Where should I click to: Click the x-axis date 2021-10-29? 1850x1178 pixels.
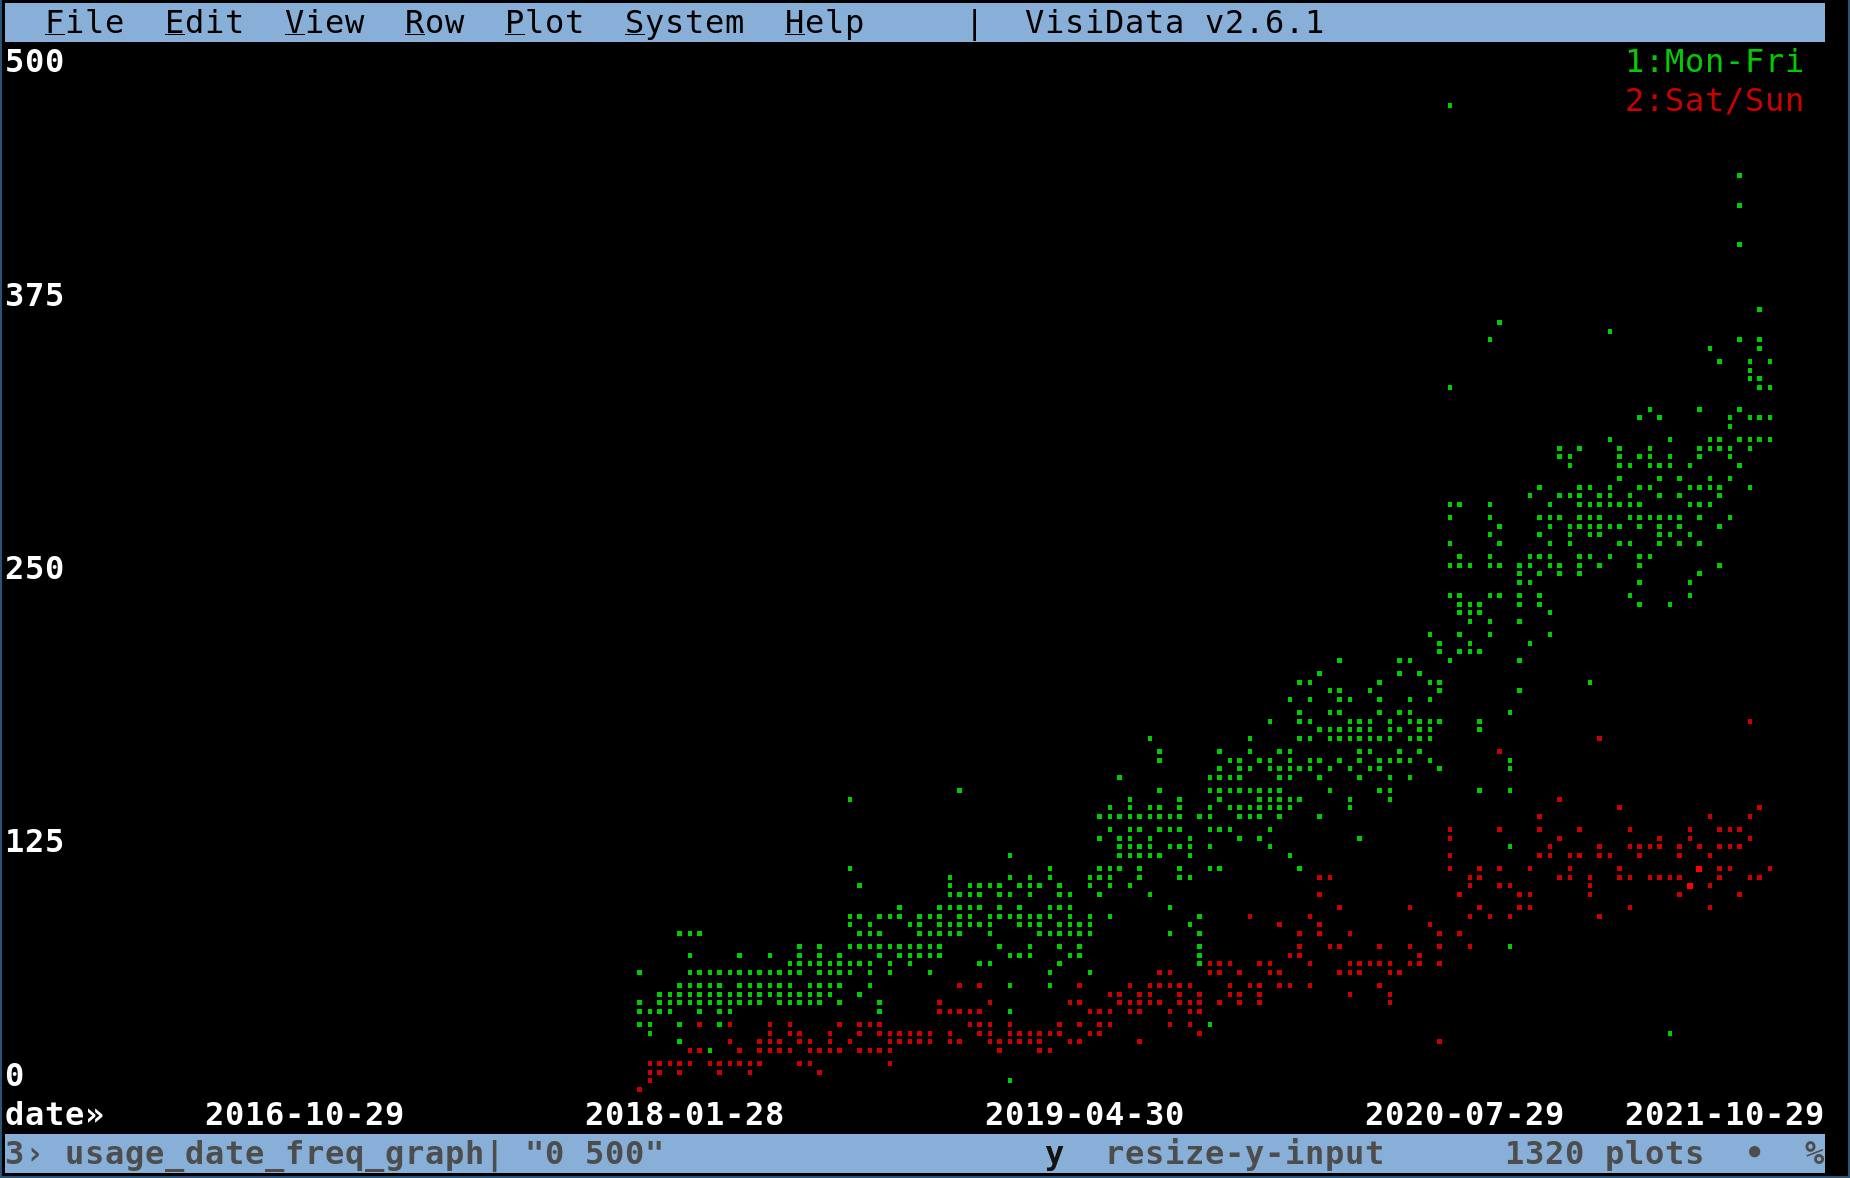1725,1114
